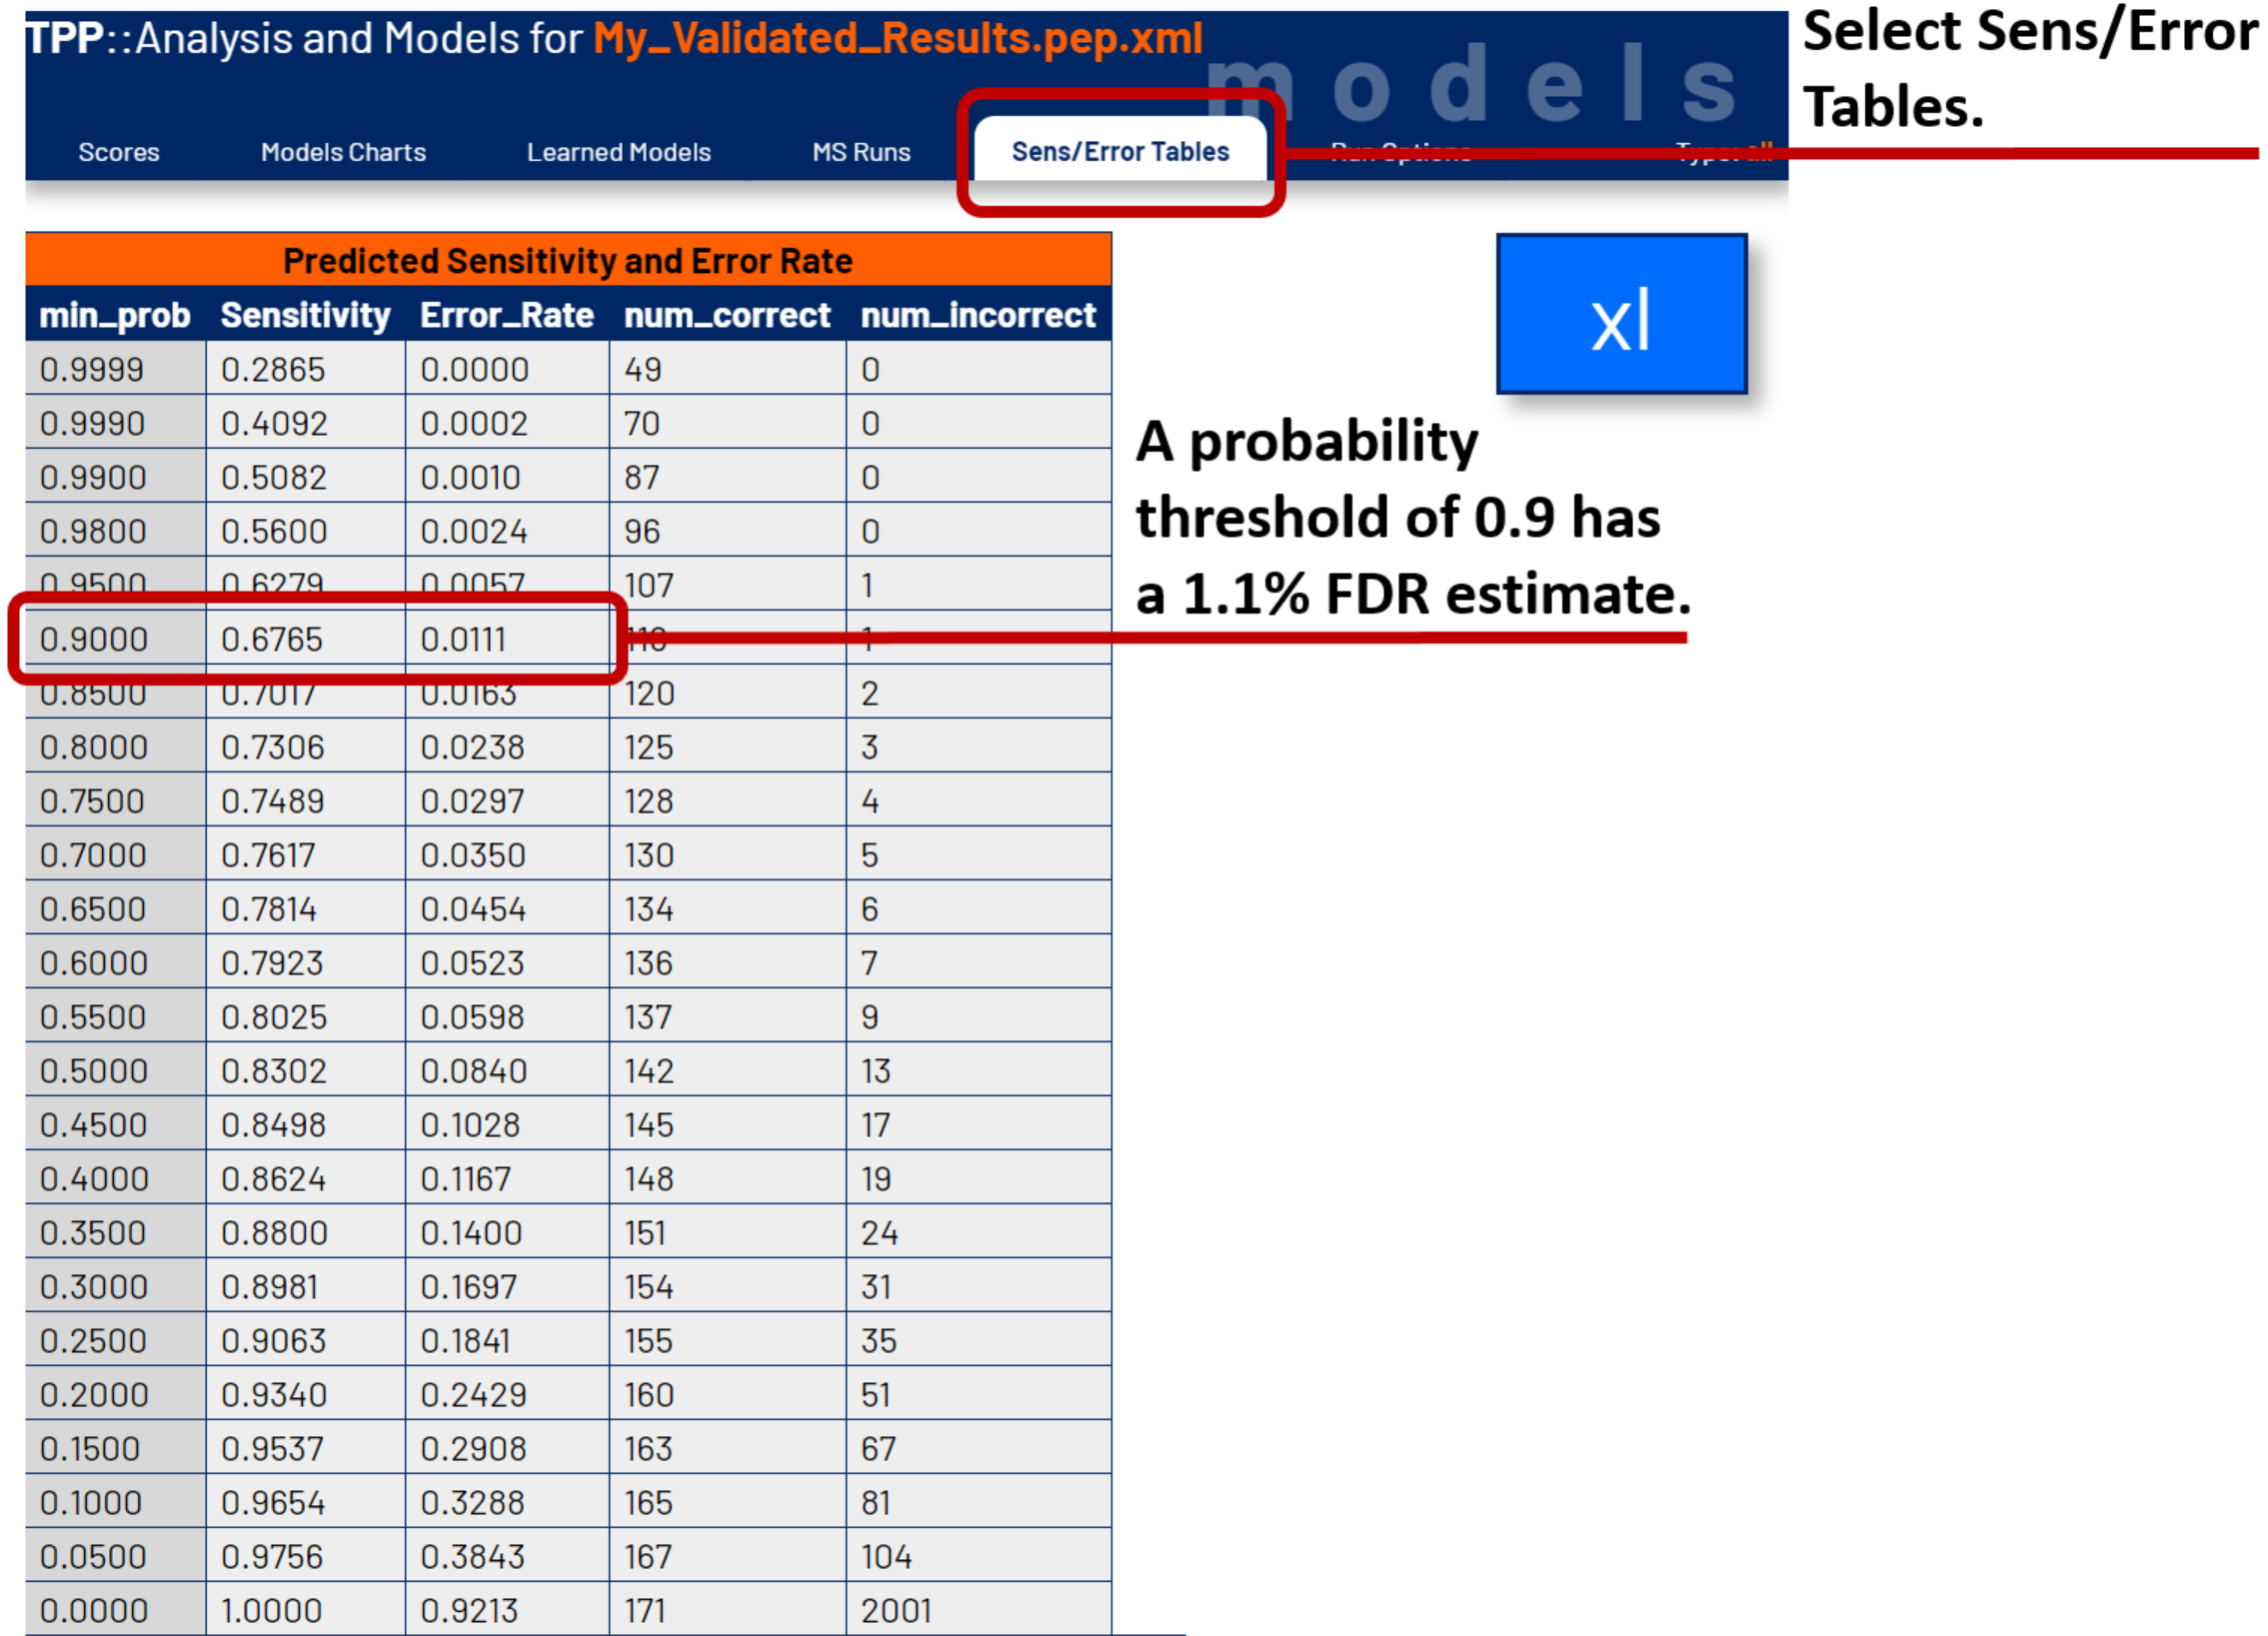Select the 0.9000 min_prob cell

(x=94, y=639)
